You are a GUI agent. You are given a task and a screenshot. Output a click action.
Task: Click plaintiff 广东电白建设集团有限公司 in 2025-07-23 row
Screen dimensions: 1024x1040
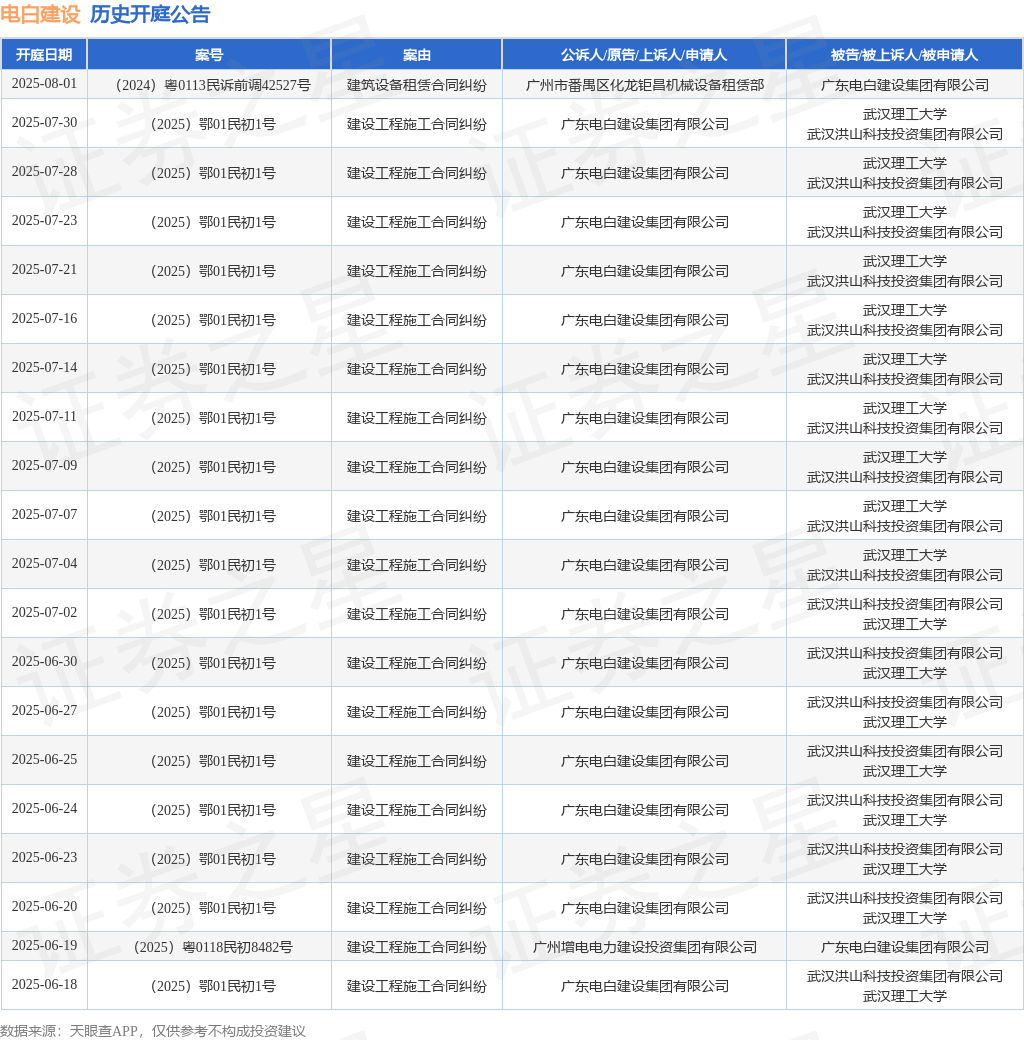click(645, 222)
